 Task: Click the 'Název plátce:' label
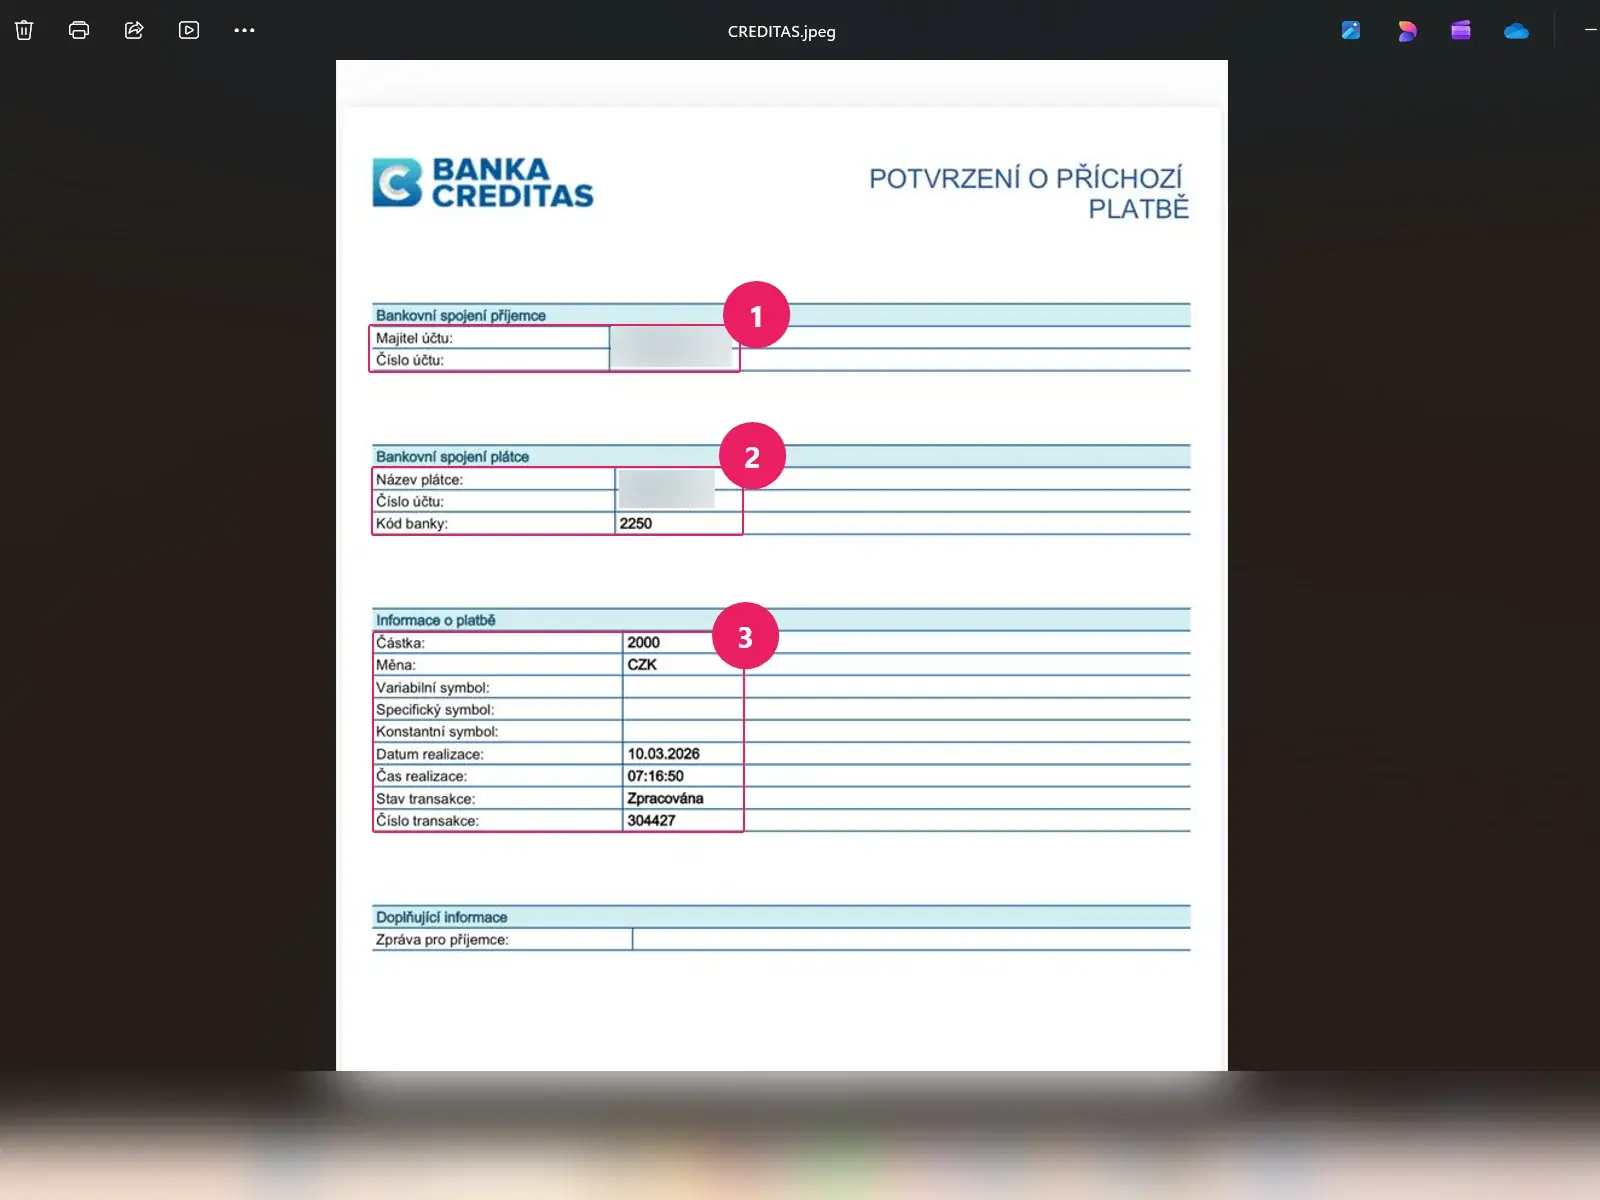click(419, 479)
